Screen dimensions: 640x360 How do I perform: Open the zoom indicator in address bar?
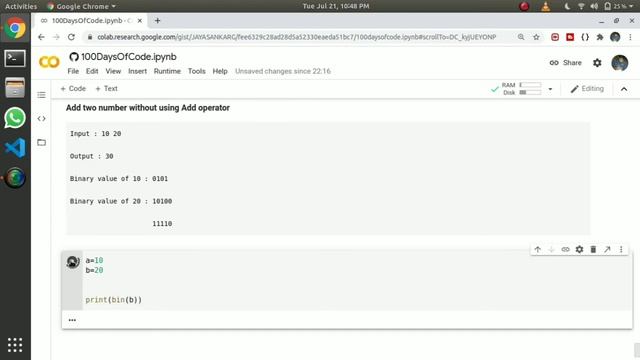tap(521, 37)
